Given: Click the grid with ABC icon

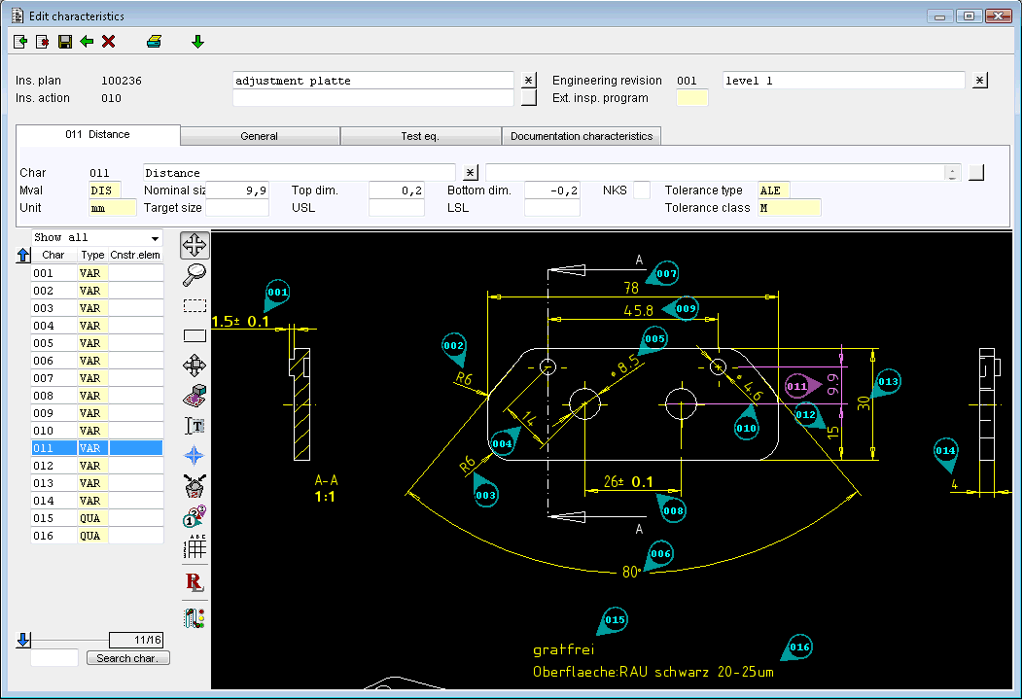Looking at the screenshot, I should pyautogui.click(x=195, y=547).
